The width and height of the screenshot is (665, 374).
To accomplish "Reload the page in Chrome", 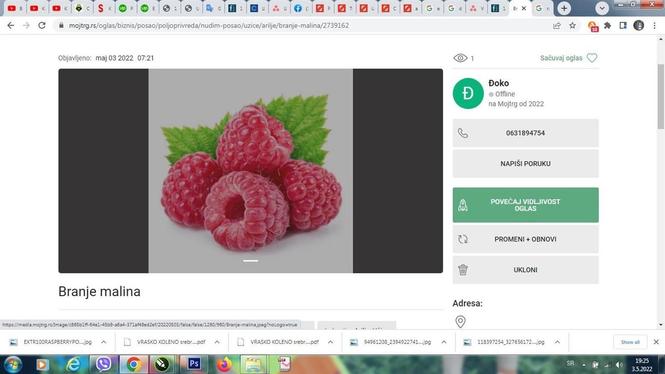I will tap(42, 25).
